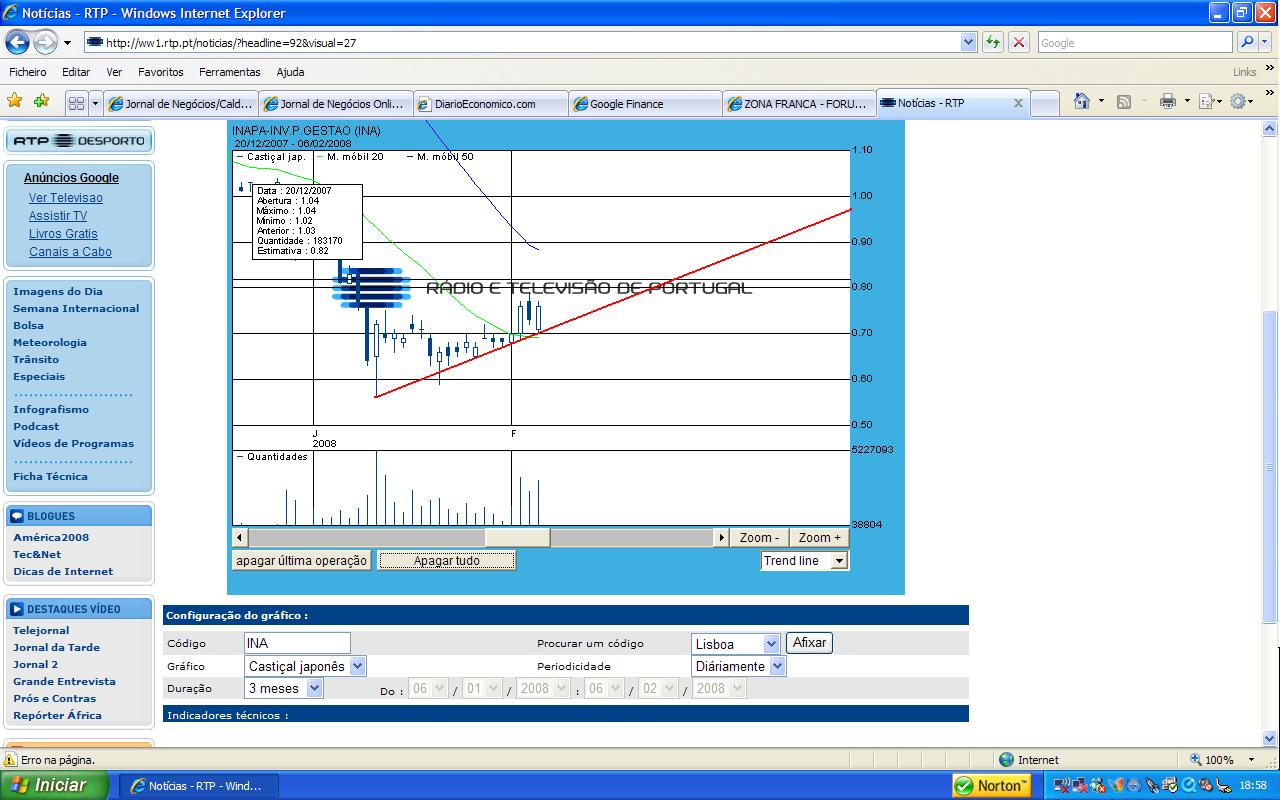
Task: Click the Windows Iniciar start button
Action: (55, 785)
